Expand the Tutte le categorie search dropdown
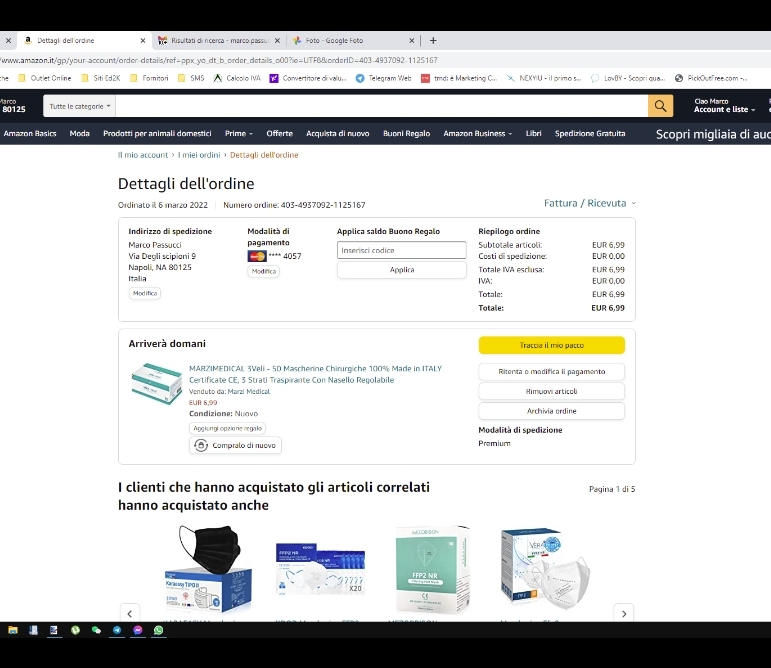 click(79, 106)
